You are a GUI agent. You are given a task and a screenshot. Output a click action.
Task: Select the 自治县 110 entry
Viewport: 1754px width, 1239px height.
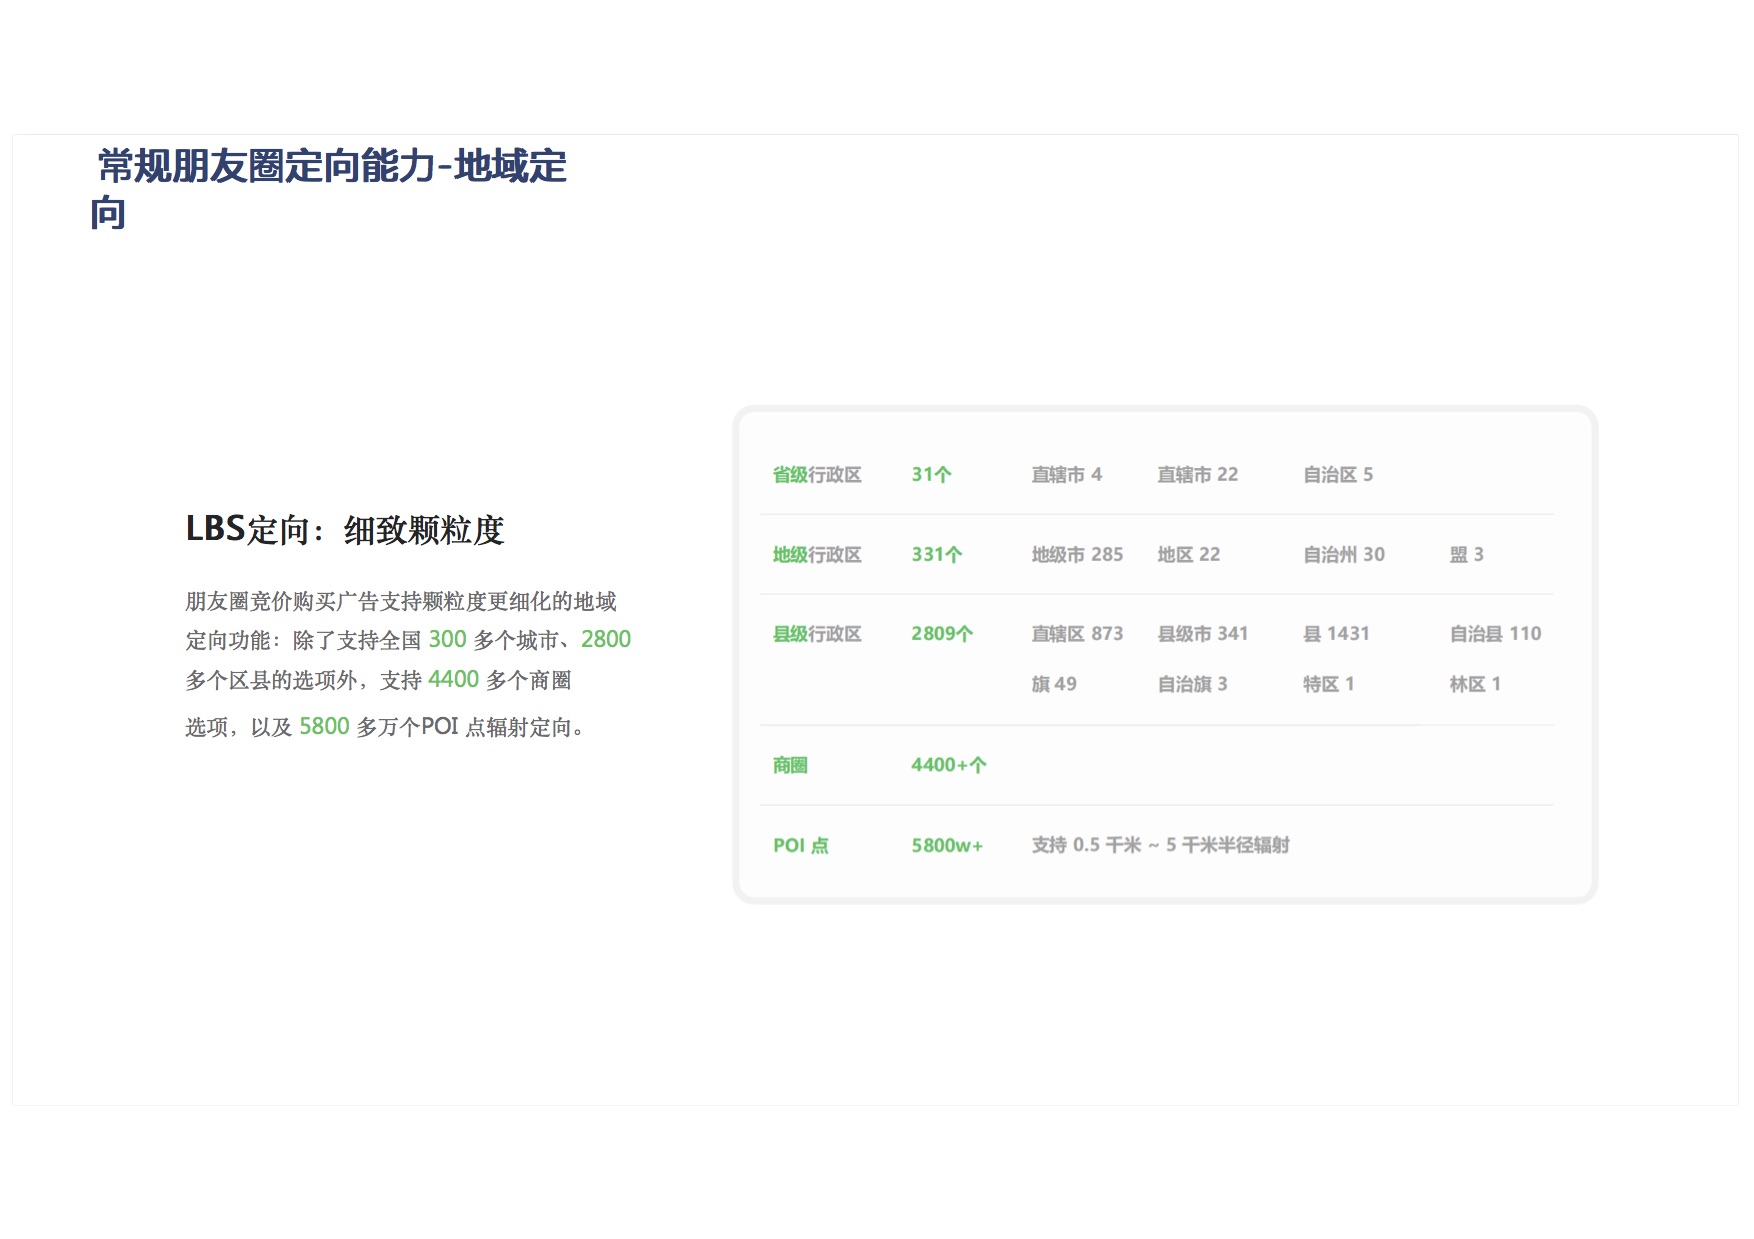pos(1494,634)
